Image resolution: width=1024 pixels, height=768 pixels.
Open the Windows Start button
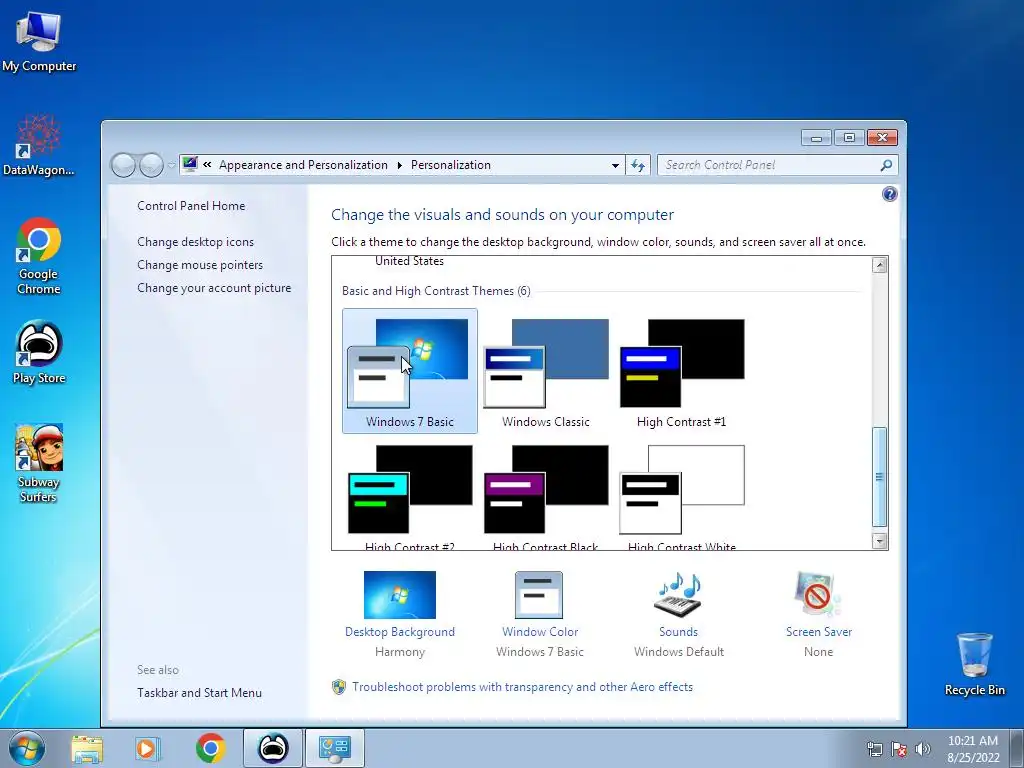pos(27,748)
